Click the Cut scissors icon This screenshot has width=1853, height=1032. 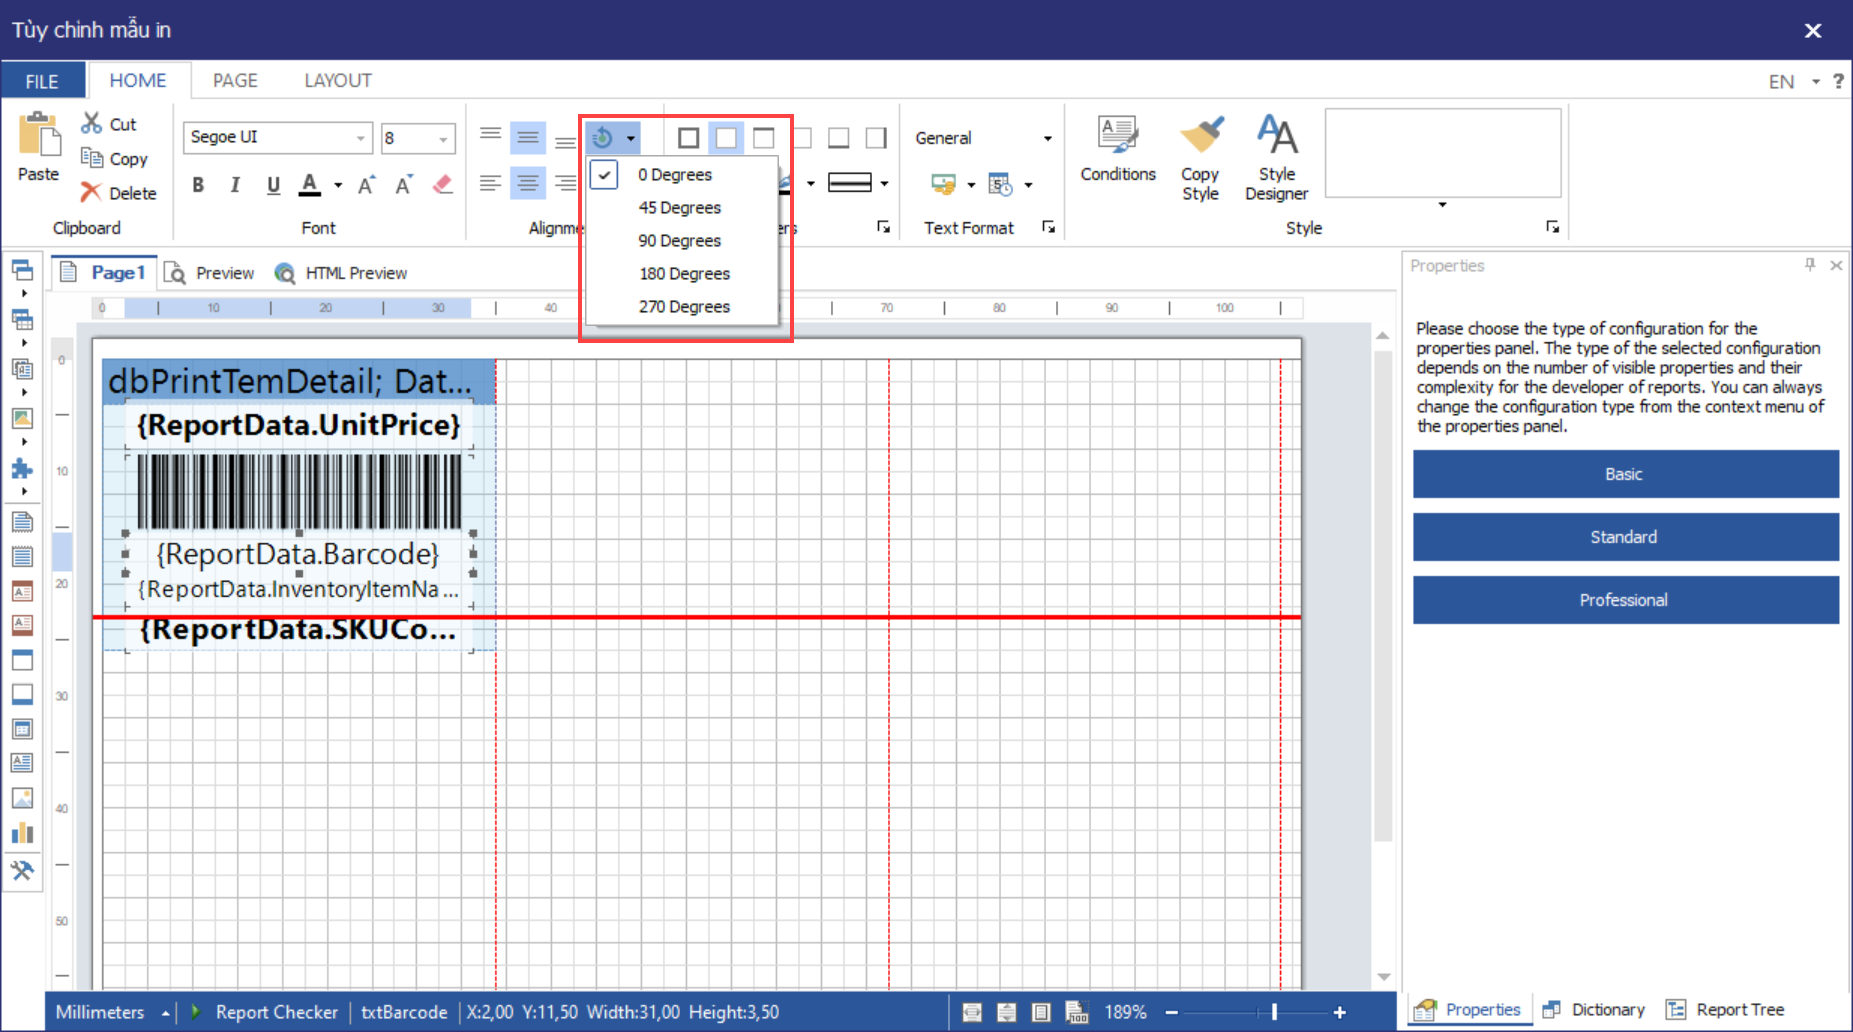[x=92, y=123]
